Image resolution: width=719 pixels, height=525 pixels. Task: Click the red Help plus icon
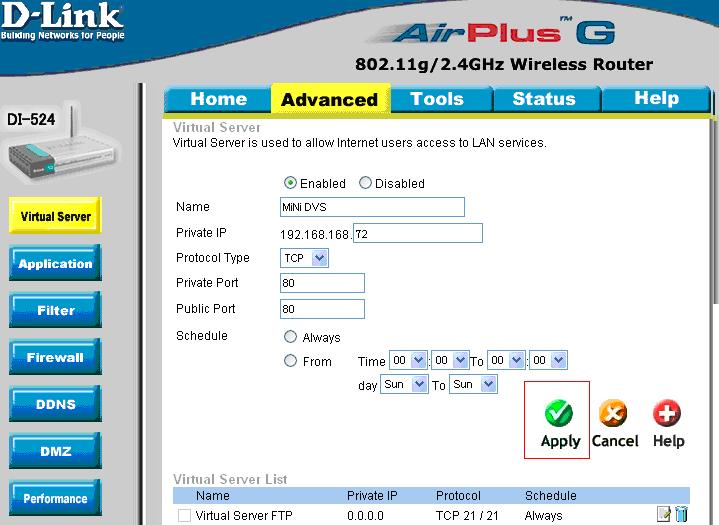(667, 413)
